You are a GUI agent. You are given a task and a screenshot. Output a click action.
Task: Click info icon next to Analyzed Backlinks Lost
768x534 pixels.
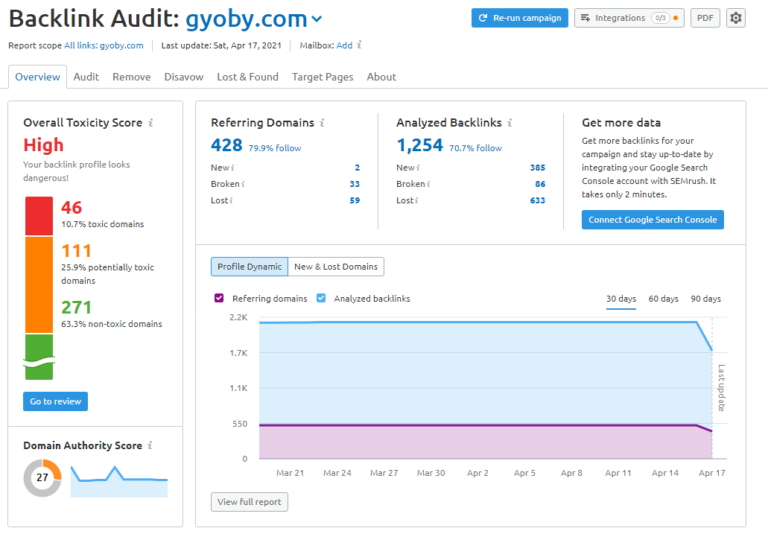pos(416,200)
